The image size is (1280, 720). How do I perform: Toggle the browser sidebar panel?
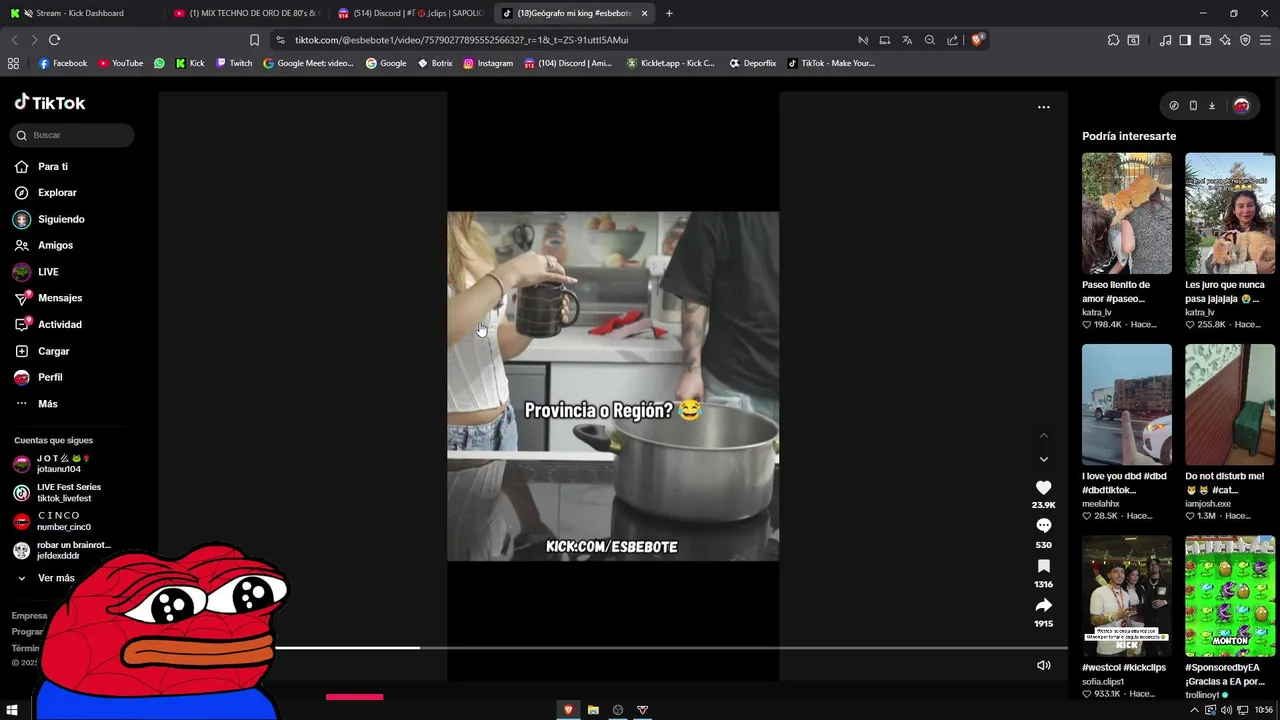point(1185,40)
